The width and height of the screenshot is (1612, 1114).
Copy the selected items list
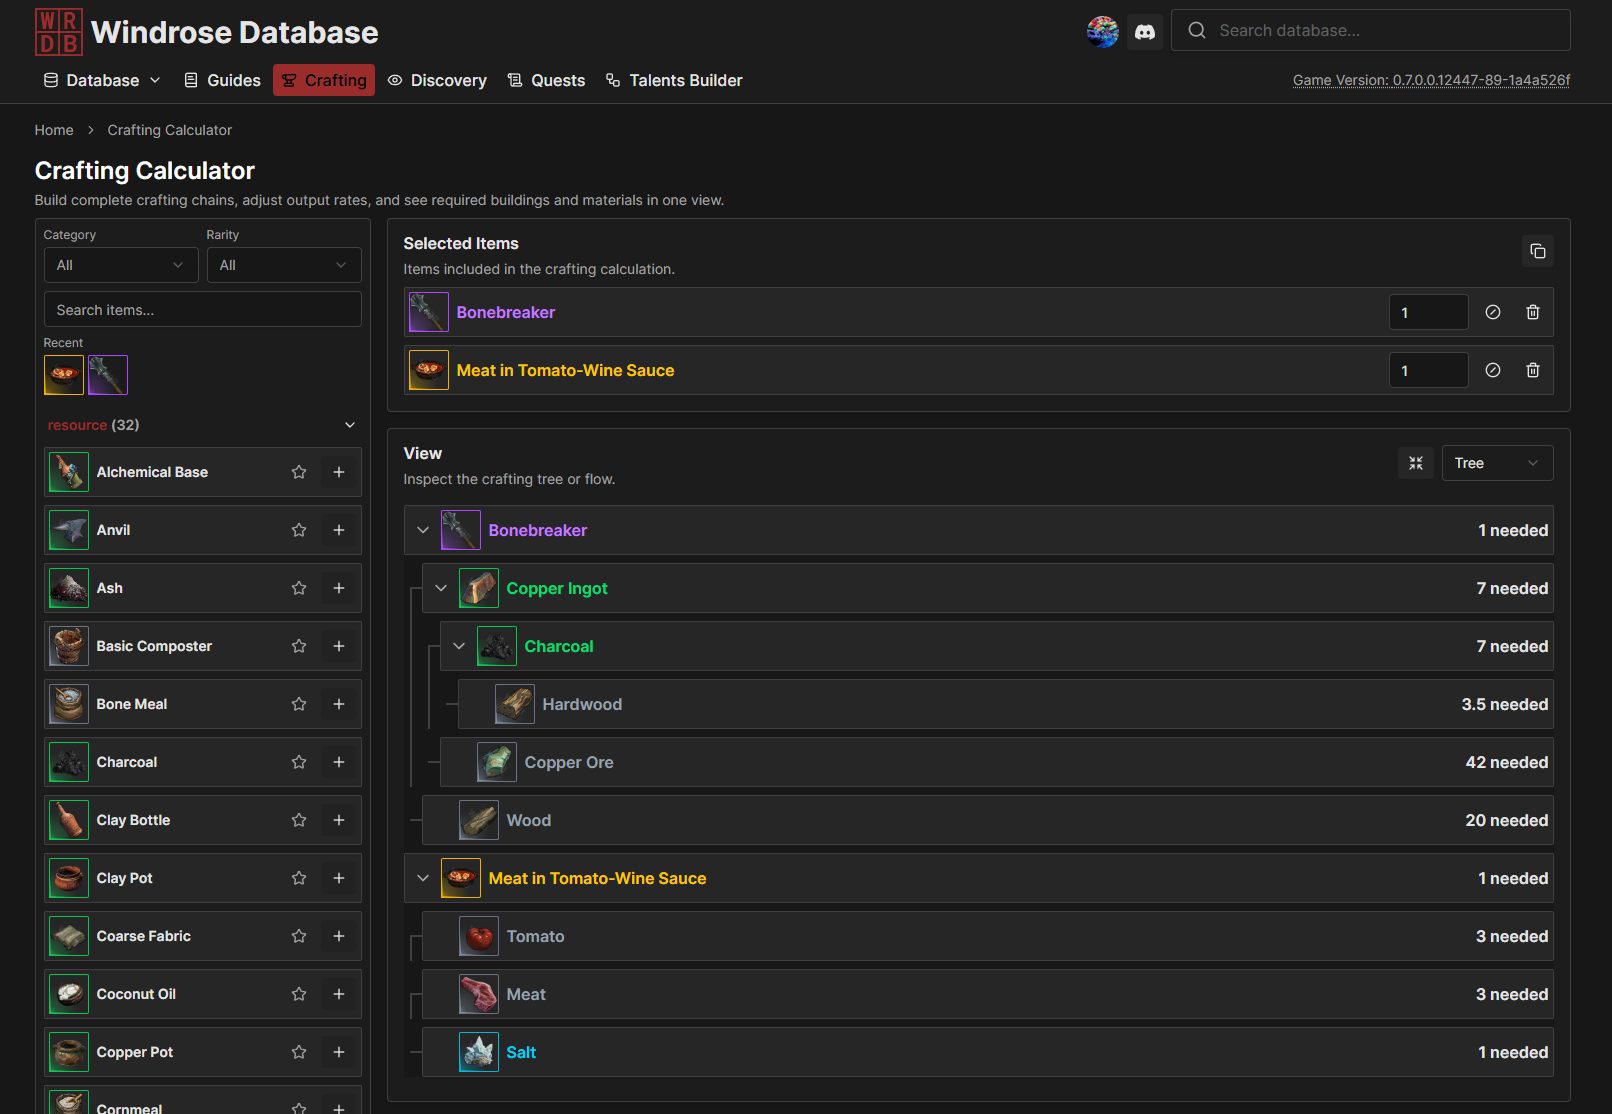(x=1538, y=251)
